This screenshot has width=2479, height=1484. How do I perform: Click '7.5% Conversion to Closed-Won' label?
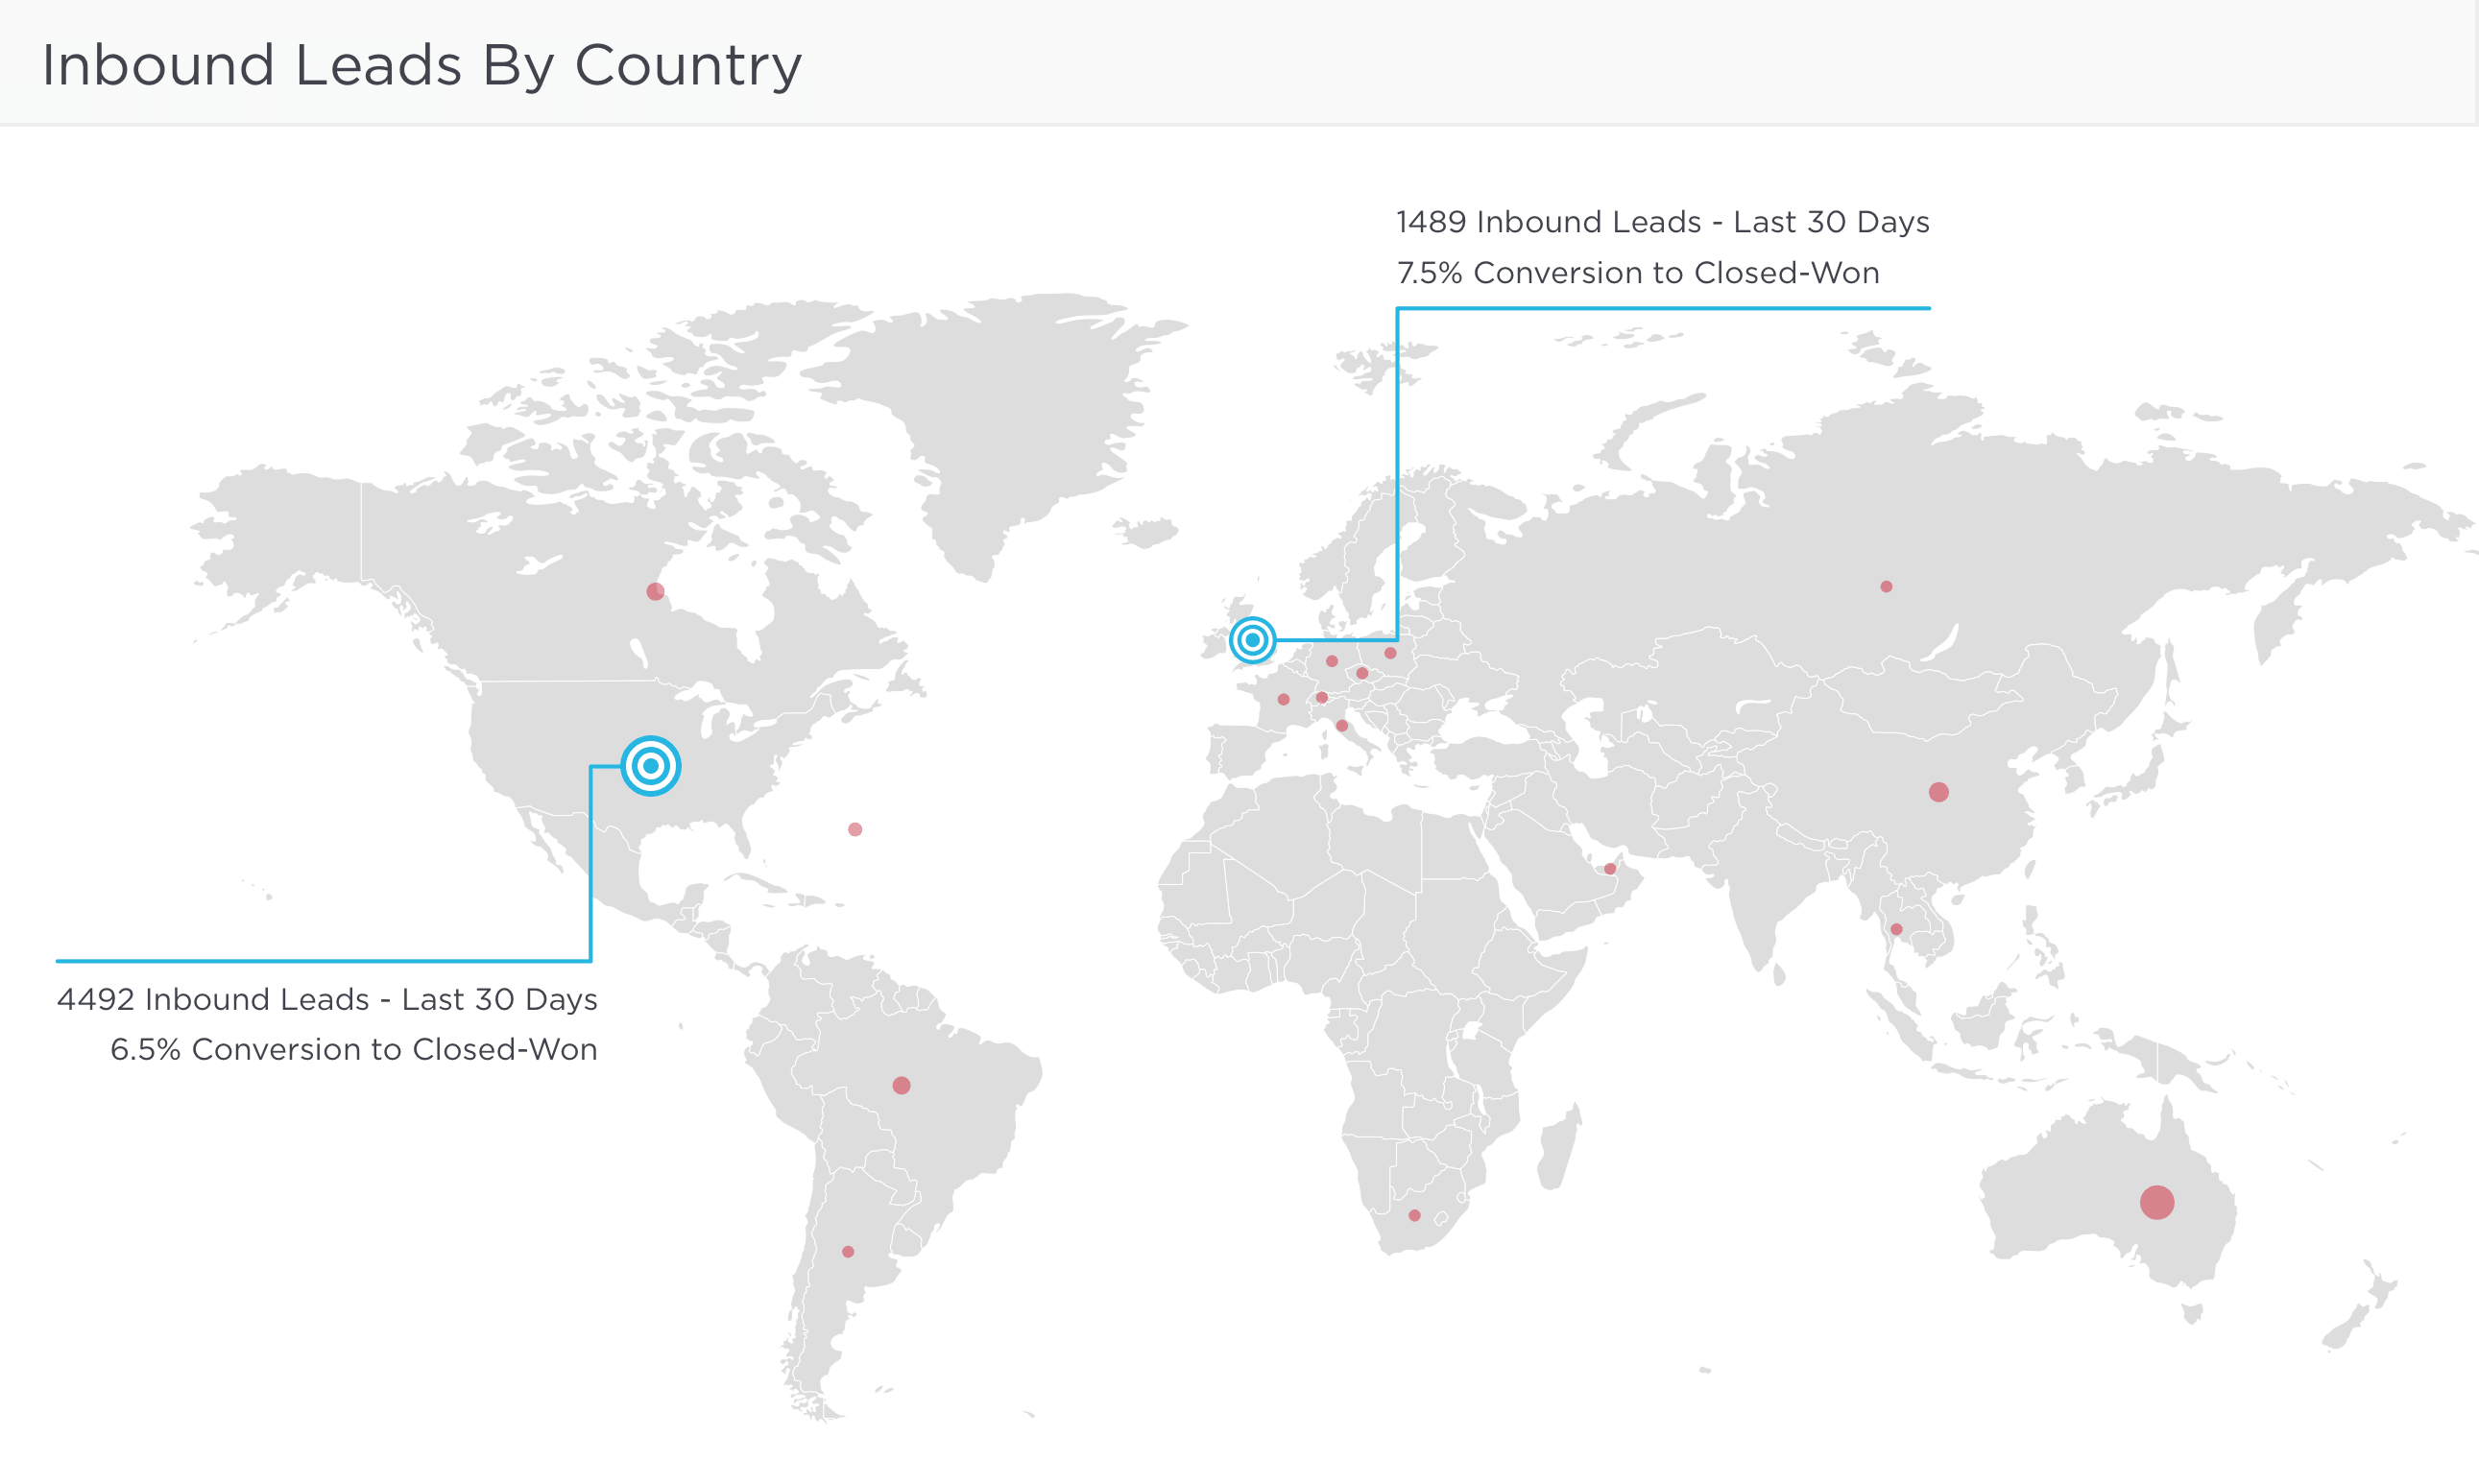point(1637,273)
